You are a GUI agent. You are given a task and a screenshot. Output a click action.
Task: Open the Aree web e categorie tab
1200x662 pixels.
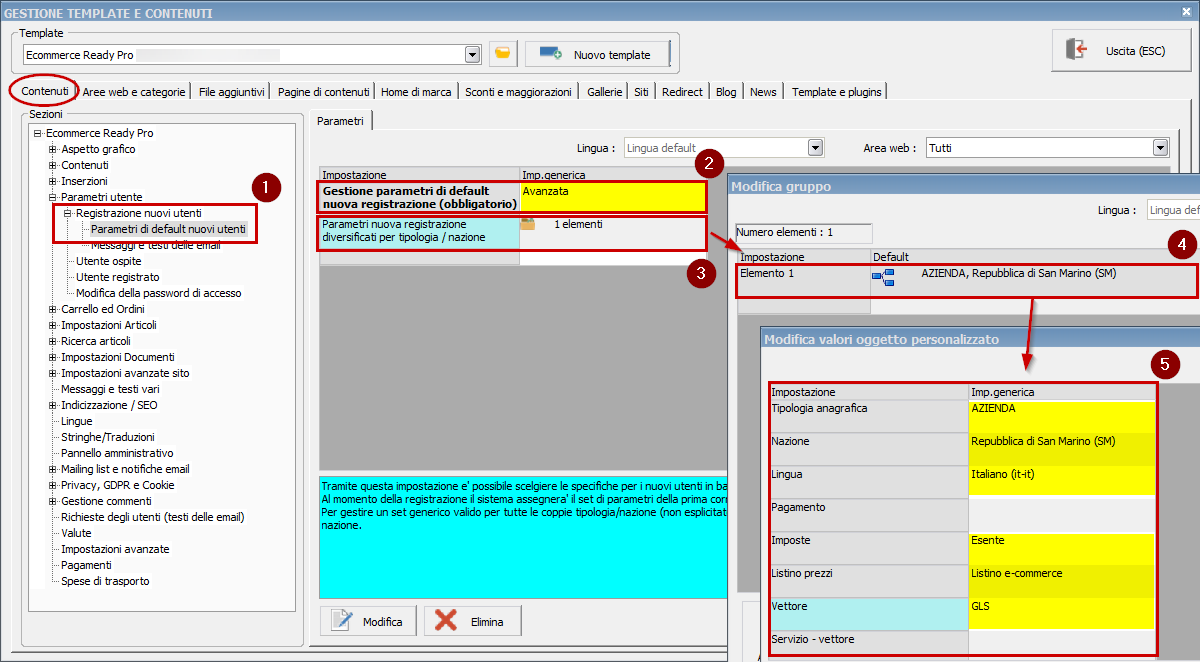click(134, 92)
